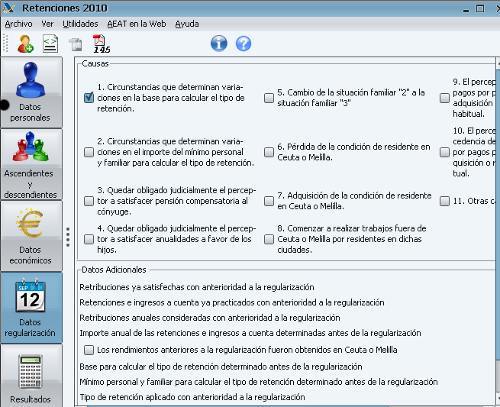Click 'Retribuciones ya satisfechas' label

197,287
